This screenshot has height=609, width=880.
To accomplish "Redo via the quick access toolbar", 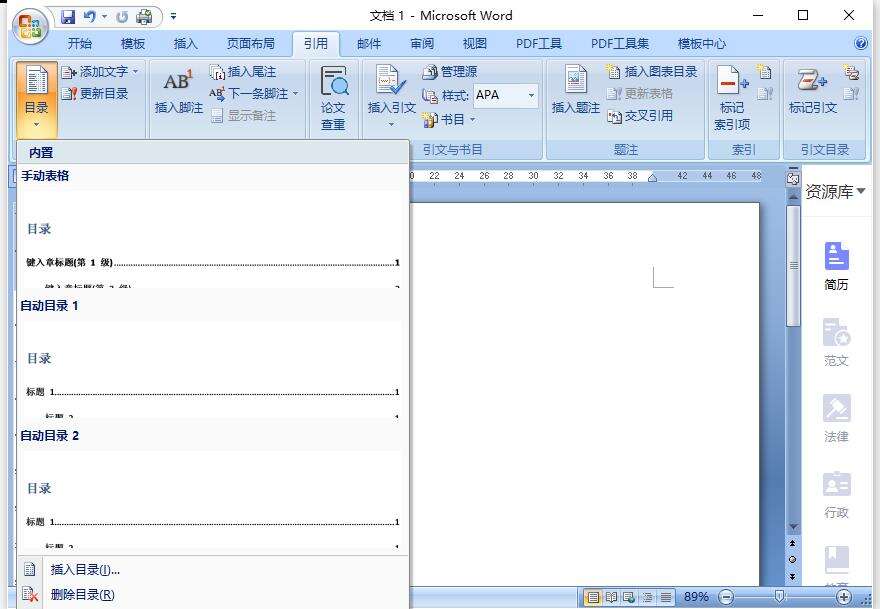I will pos(122,17).
